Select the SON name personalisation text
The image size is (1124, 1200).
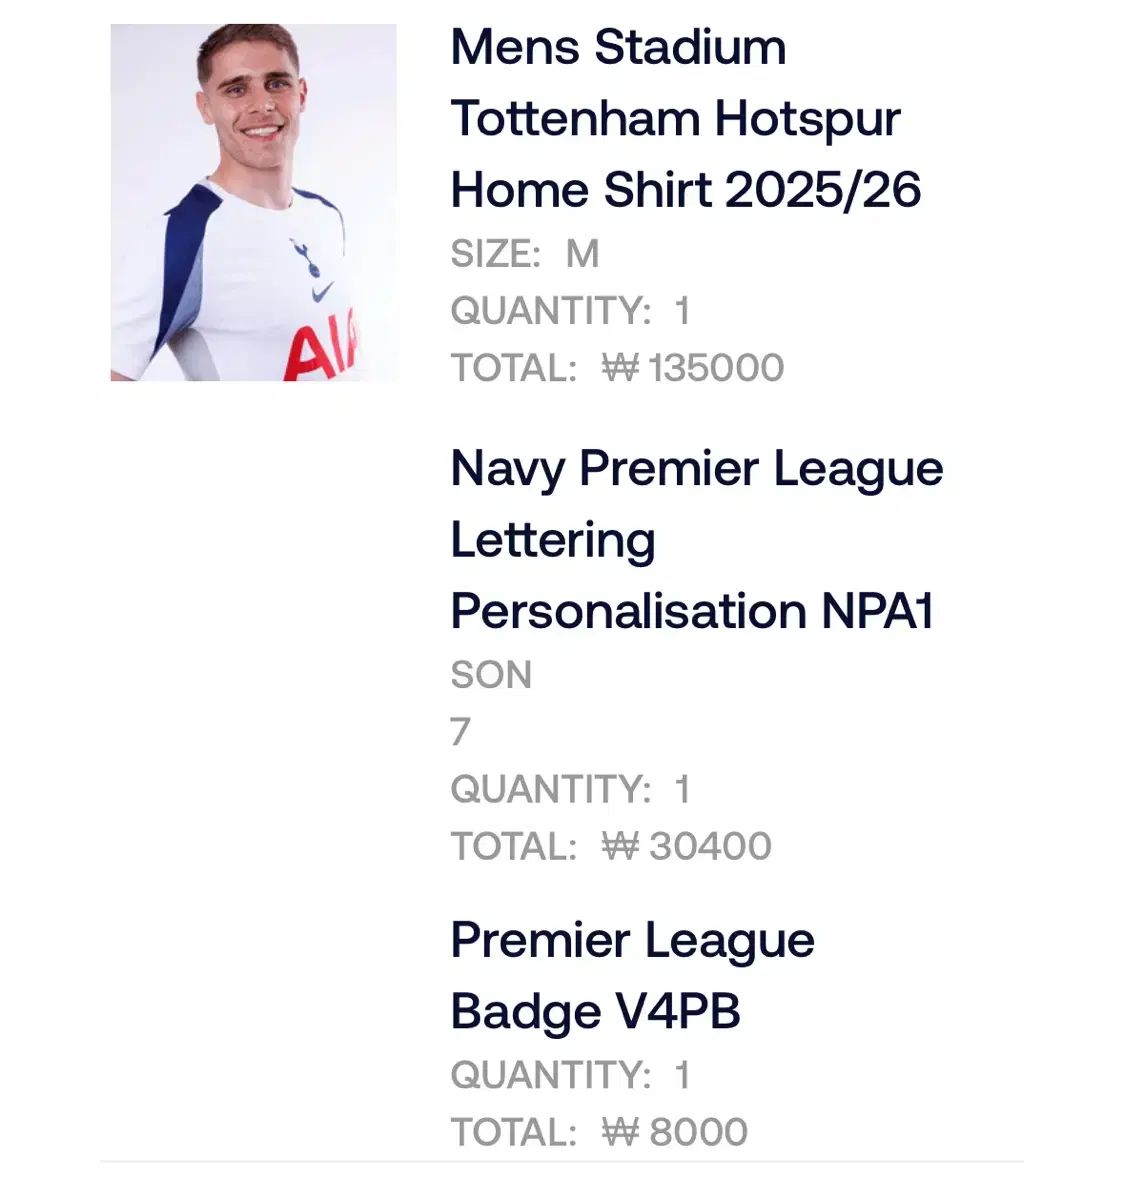(x=491, y=675)
